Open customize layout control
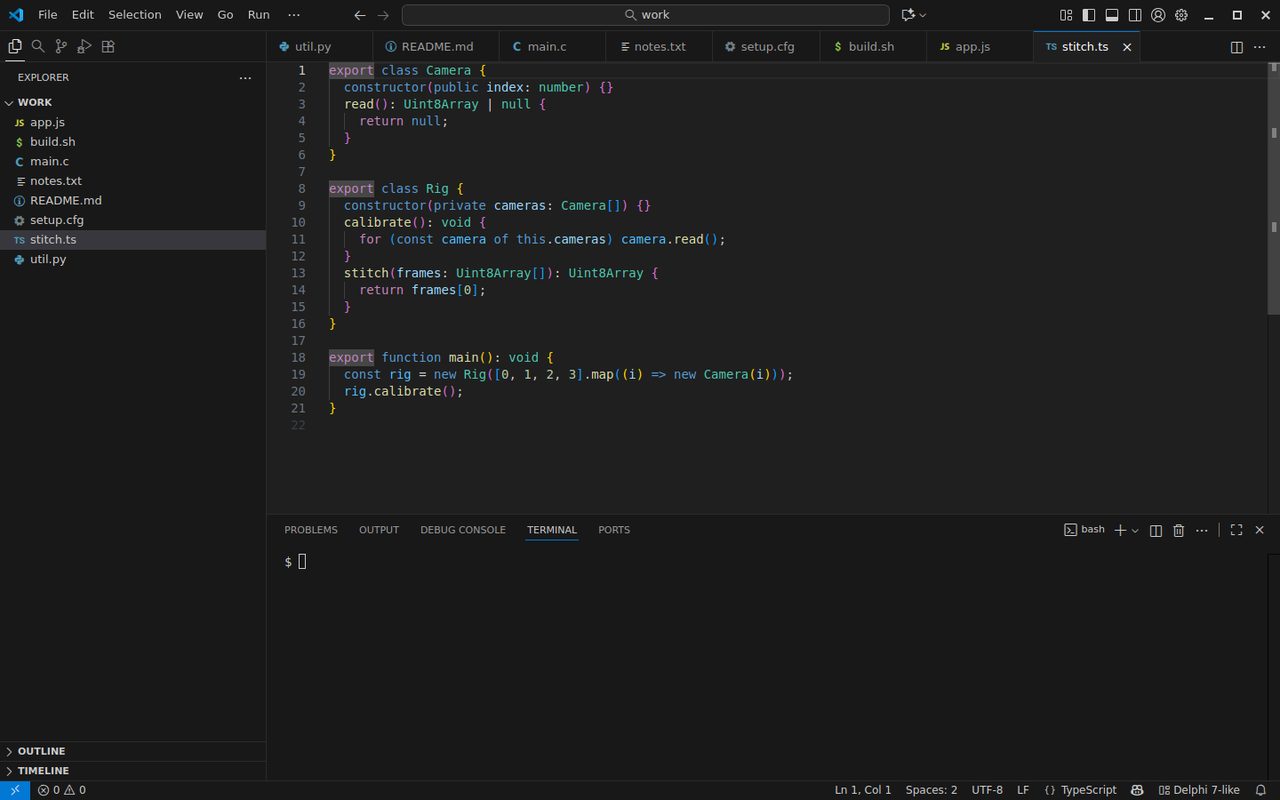The width and height of the screenshot is (1280, 800). (1066, 15)
